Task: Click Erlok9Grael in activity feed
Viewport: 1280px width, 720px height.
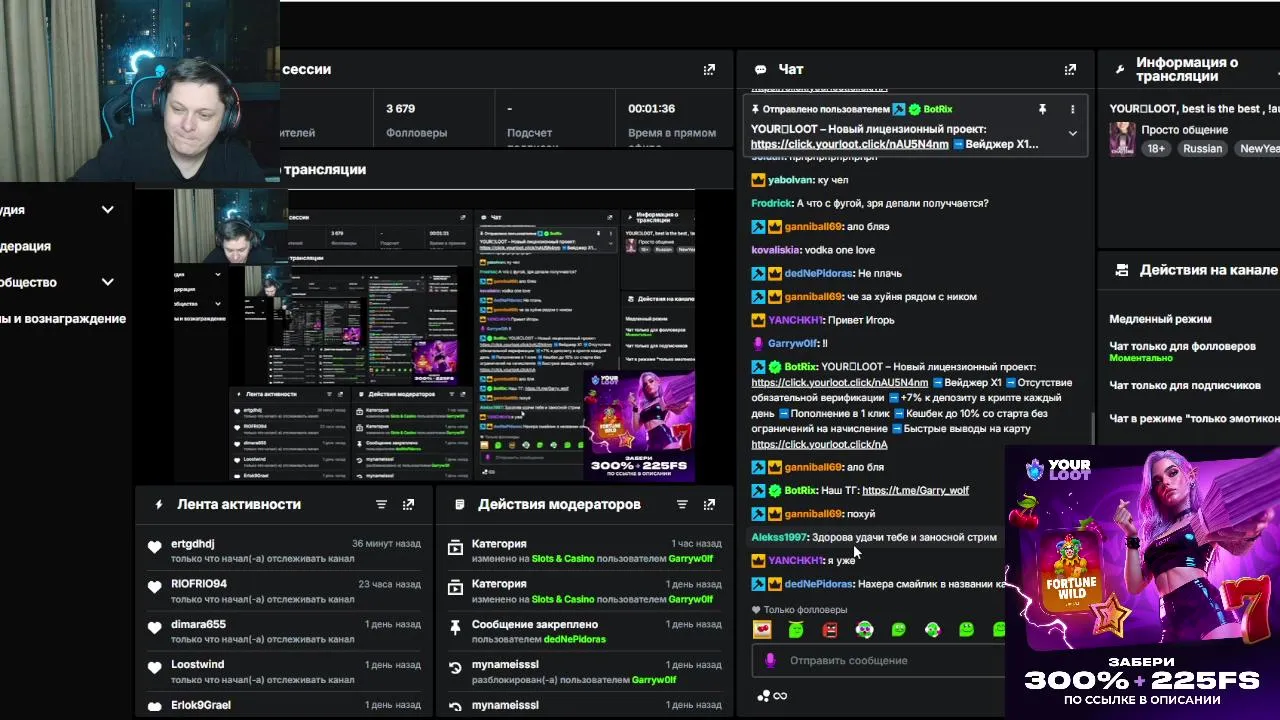Action: 200,705
